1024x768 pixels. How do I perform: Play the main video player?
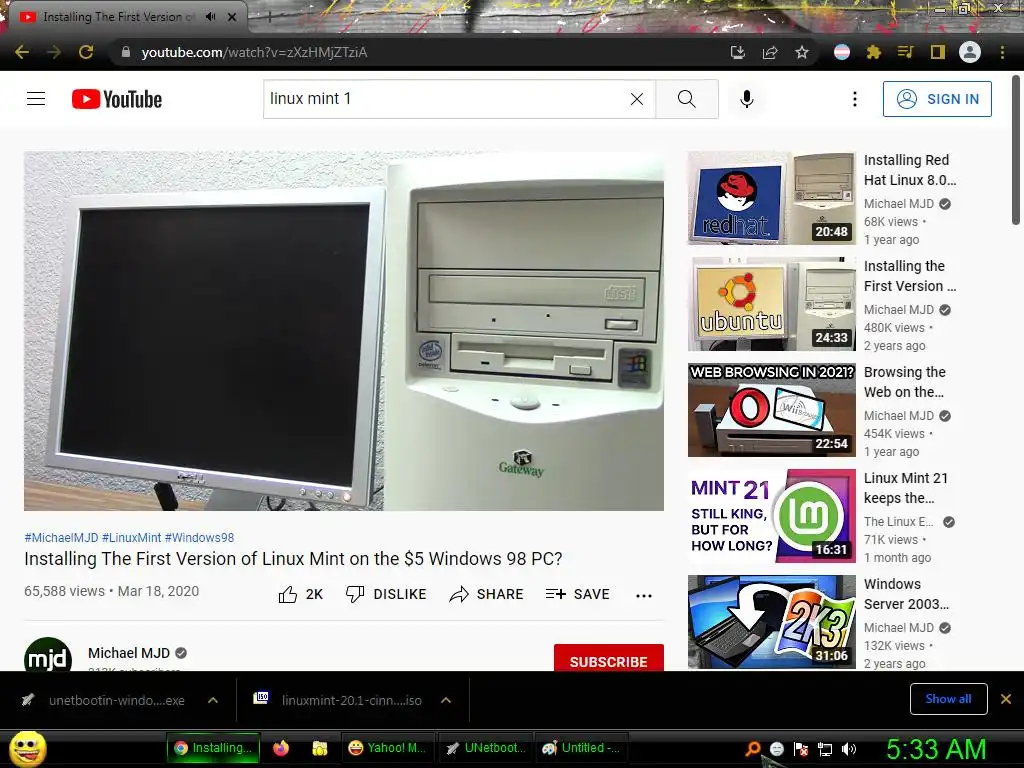[344, 331]
